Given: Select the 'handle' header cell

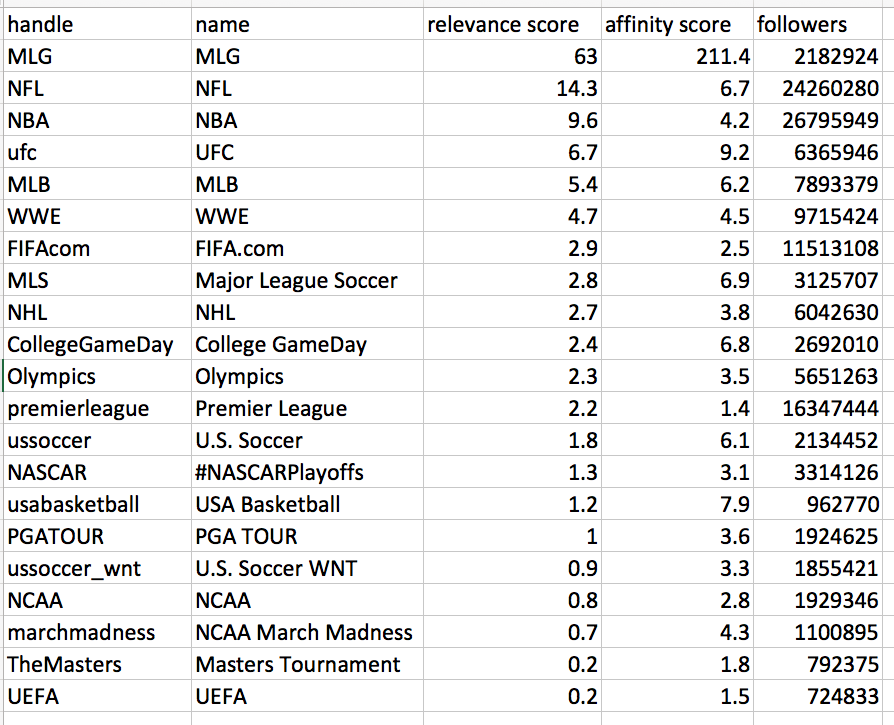Looking at the screenshot, I should coord(97,24).
